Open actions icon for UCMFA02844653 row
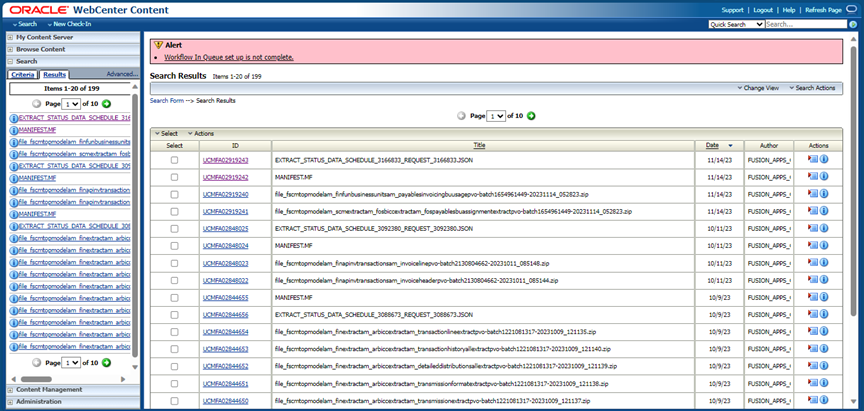The width and height of the screenshot is (864, 411). [813, 349]
